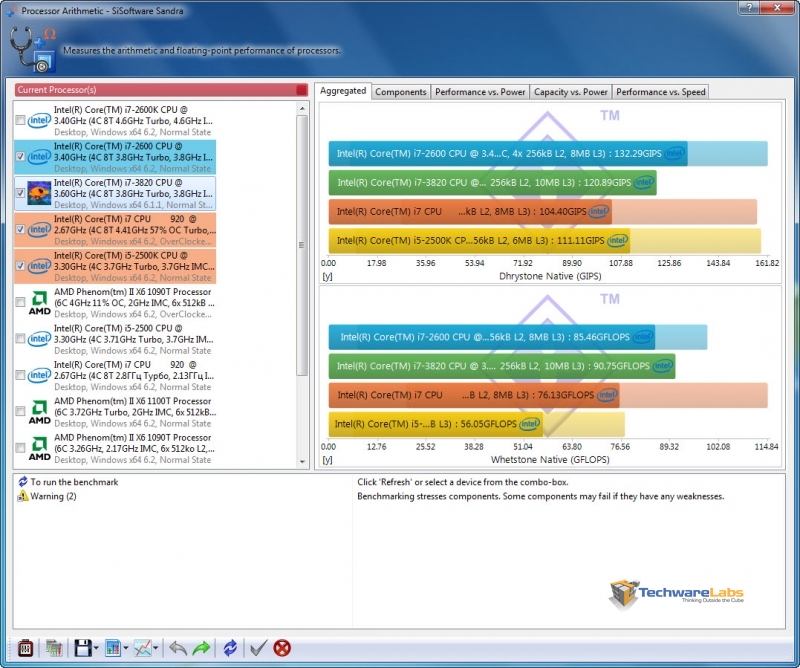Screen dimensions: 800x668
Task: Click the [y] label under Dhrystone chart
Action: 328,276
